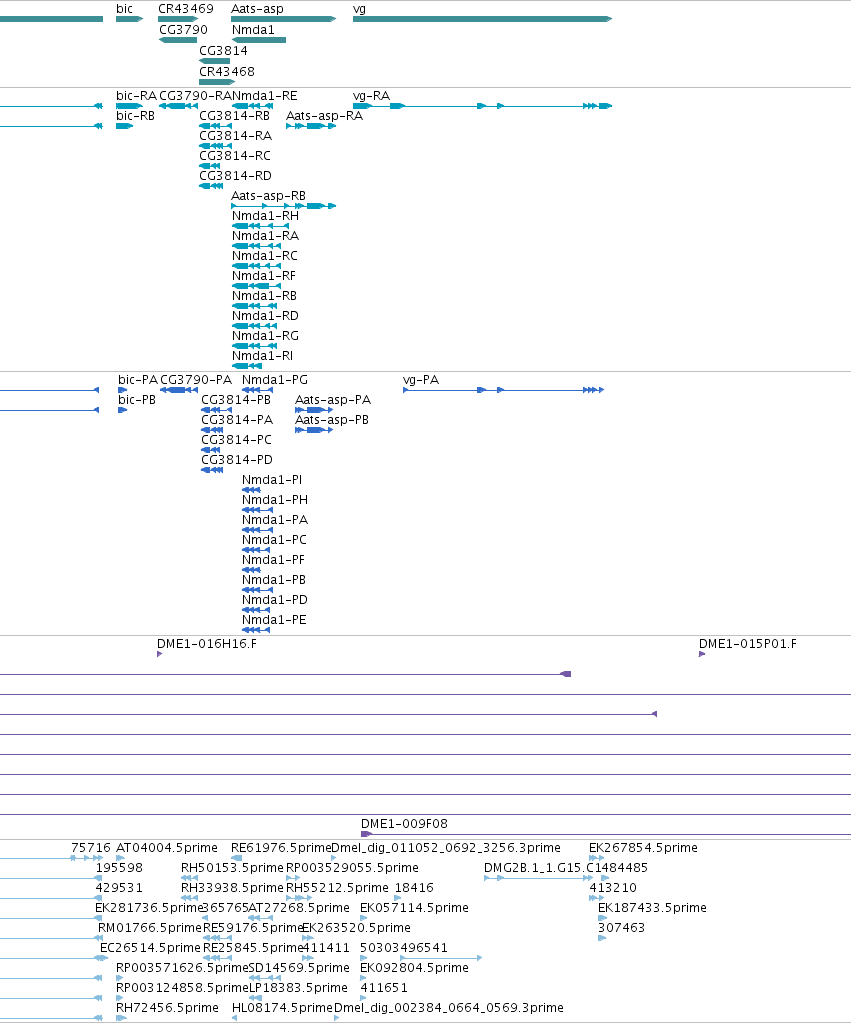Click the 'Nmda1-PG' protein label
This screenshot has width=851, height=1023.
[275, 380]
